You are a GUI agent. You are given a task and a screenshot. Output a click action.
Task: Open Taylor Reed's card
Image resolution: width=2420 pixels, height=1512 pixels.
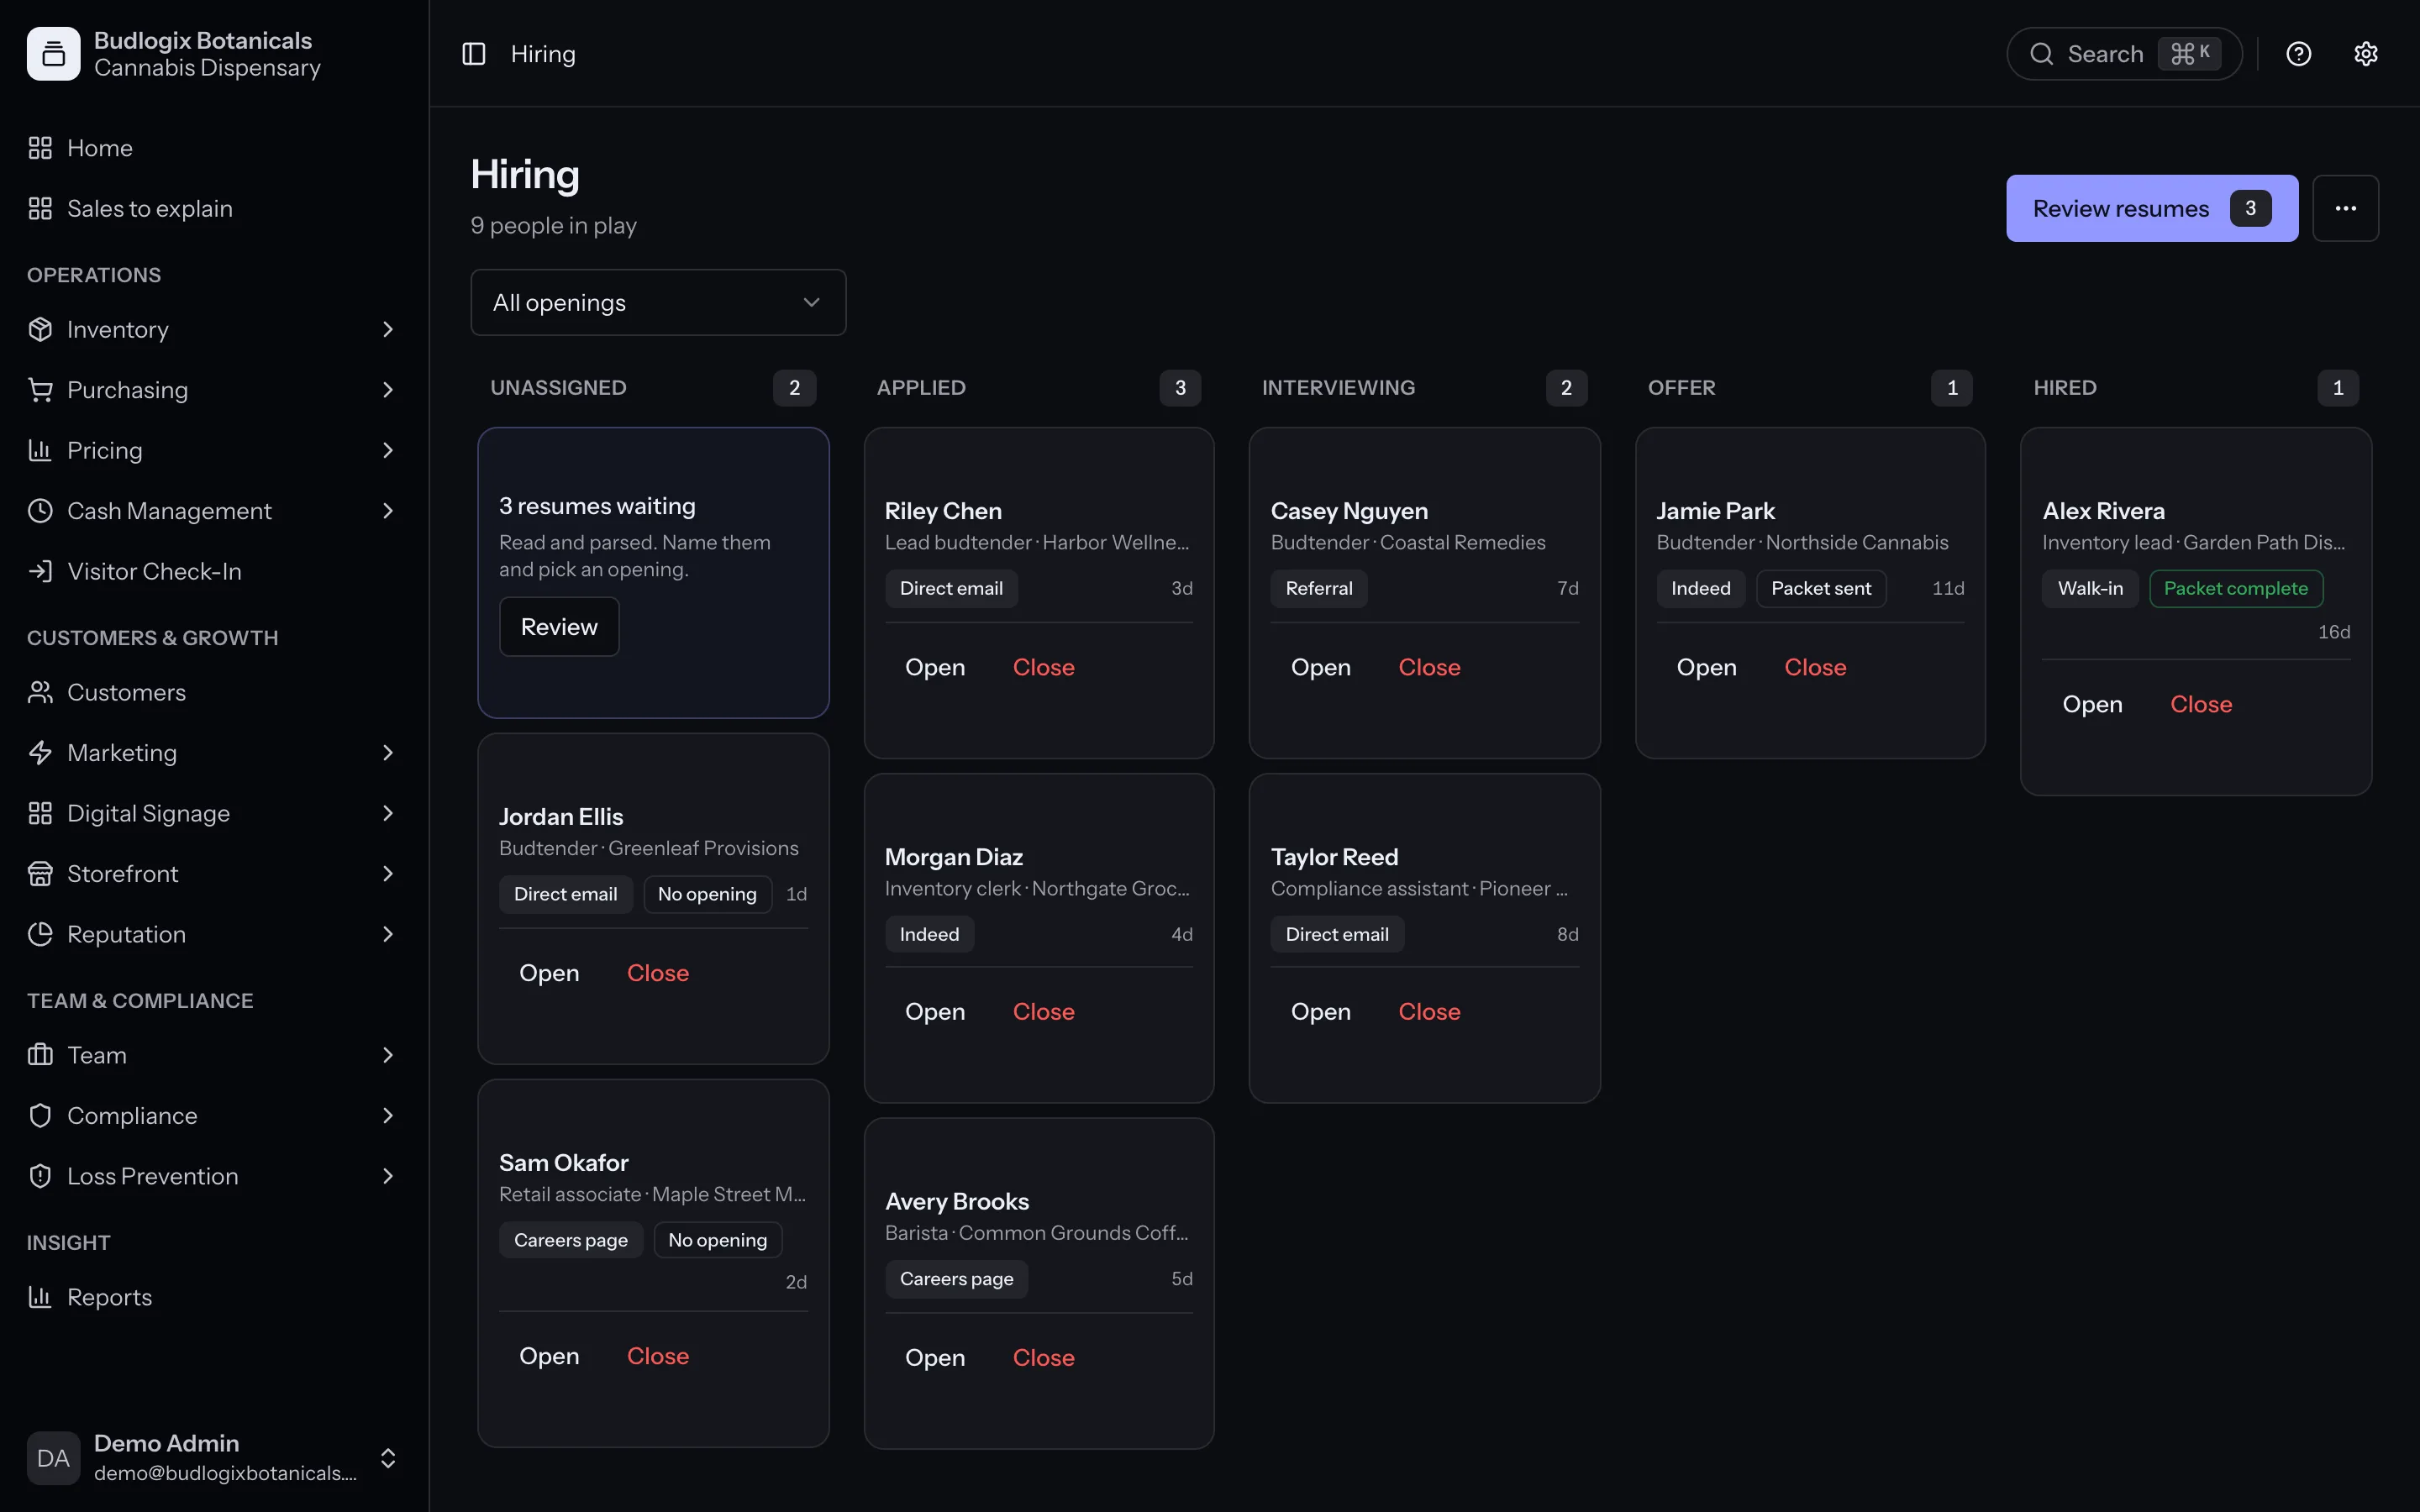tap(1320, 1012)
